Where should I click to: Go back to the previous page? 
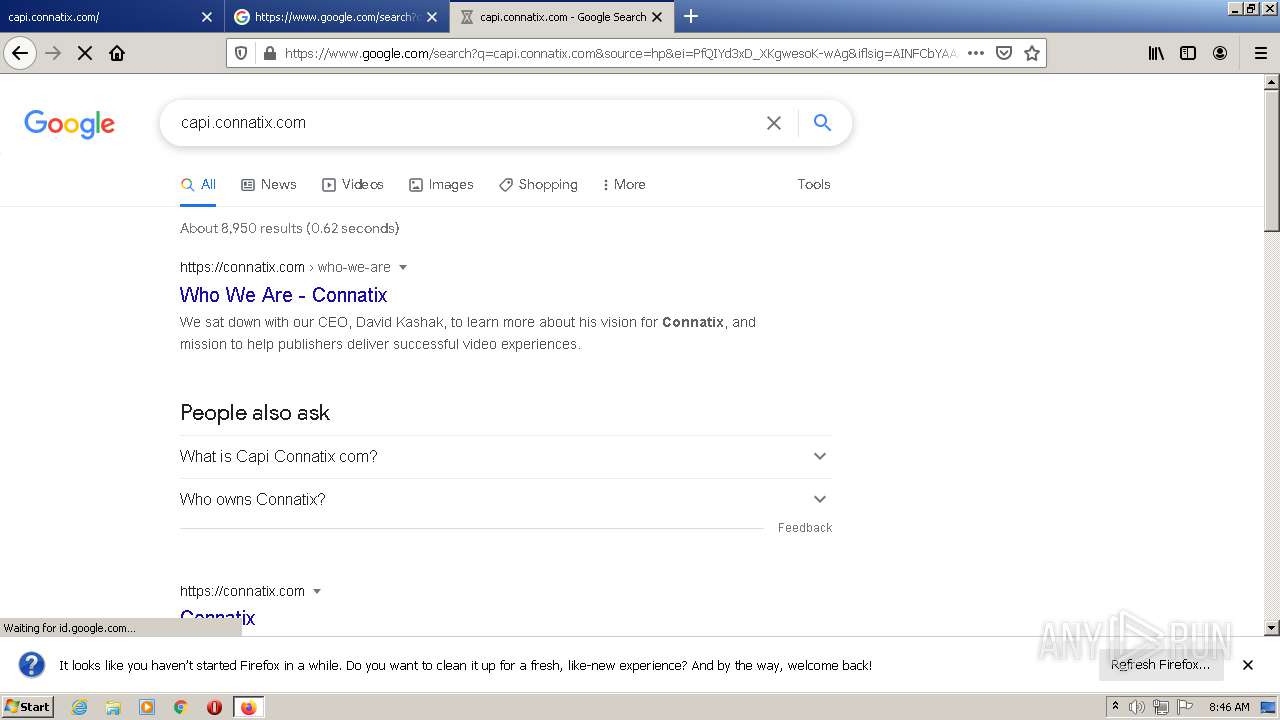(x=20, y=53)
